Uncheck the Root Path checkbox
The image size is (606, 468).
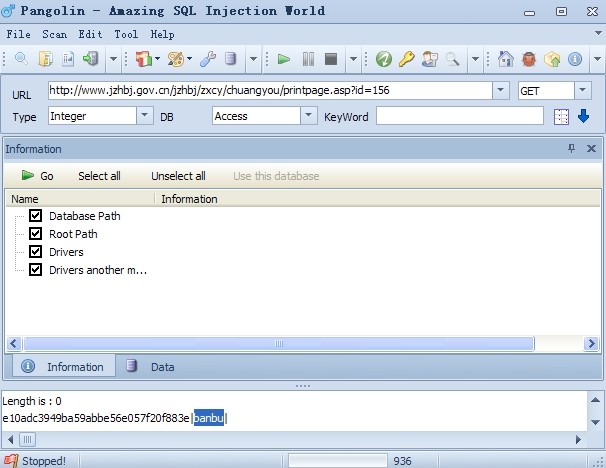pyautogui.click(x=36, y=233)
